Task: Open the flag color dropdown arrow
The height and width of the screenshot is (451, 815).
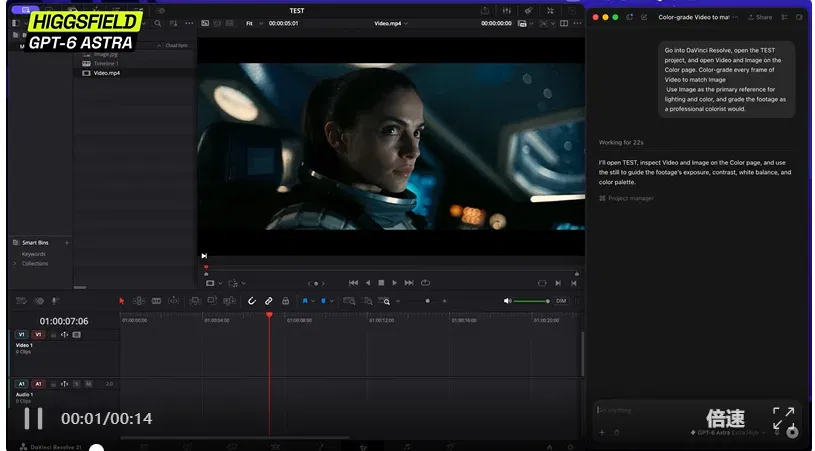Action: click(313, 301)
